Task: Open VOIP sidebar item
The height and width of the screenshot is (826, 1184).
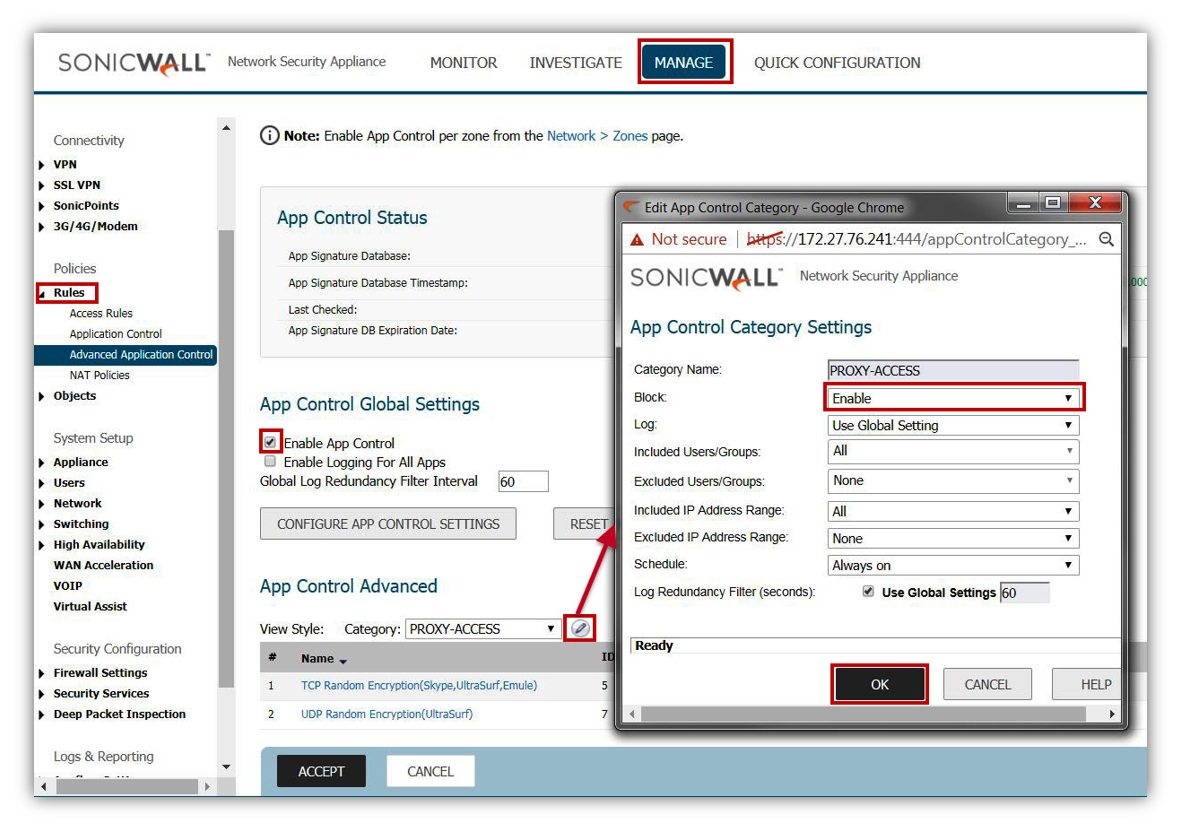Action: pyautogui.click(x=67, y=586)
